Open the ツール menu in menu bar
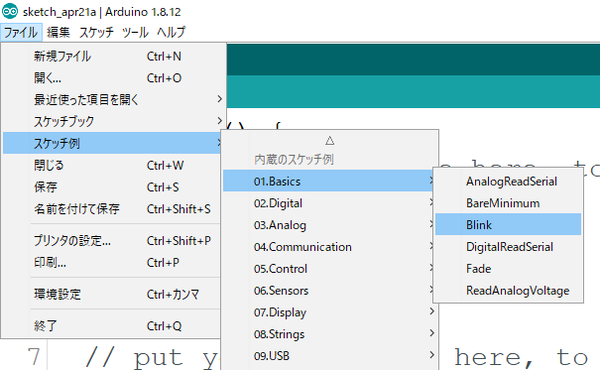The image size is (600, 370). [x=135, y=32]
